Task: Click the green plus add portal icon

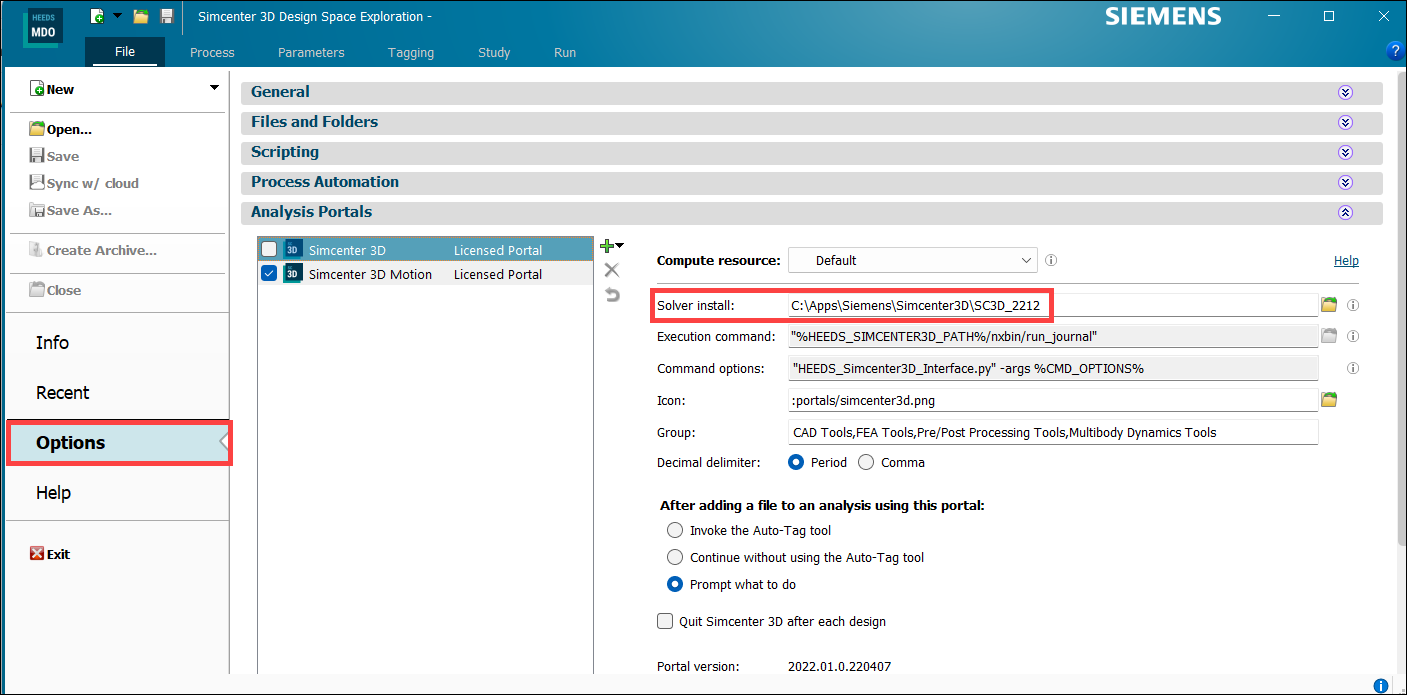Action: 607,246
